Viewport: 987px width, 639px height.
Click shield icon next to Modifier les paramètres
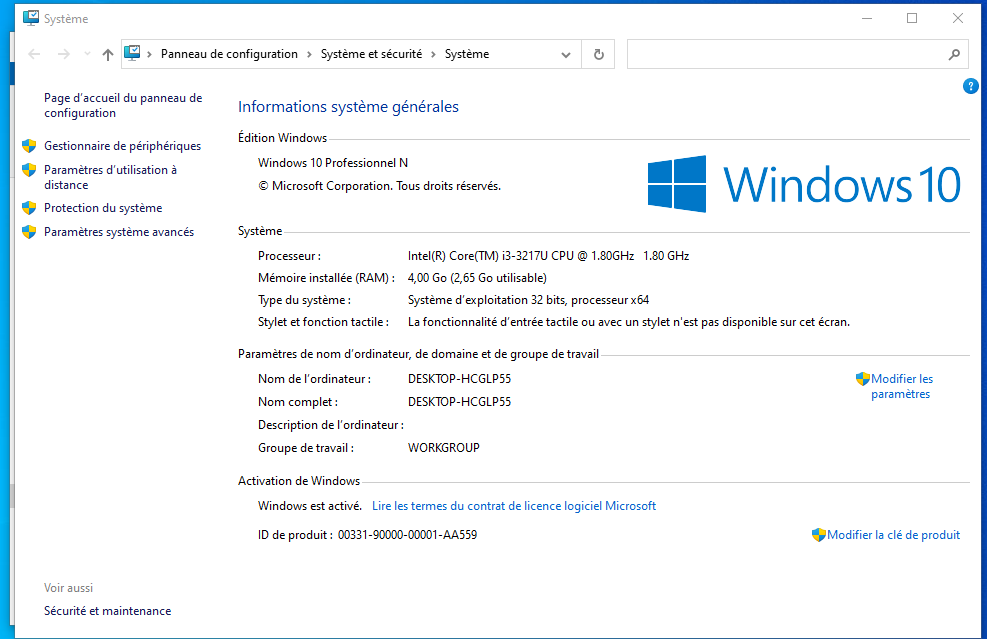(x=862, y=378)
